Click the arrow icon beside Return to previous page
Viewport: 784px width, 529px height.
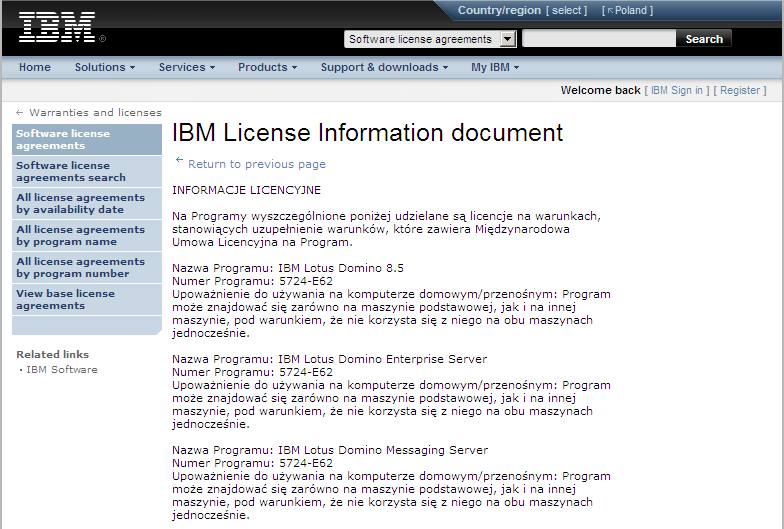click(179, 160)
